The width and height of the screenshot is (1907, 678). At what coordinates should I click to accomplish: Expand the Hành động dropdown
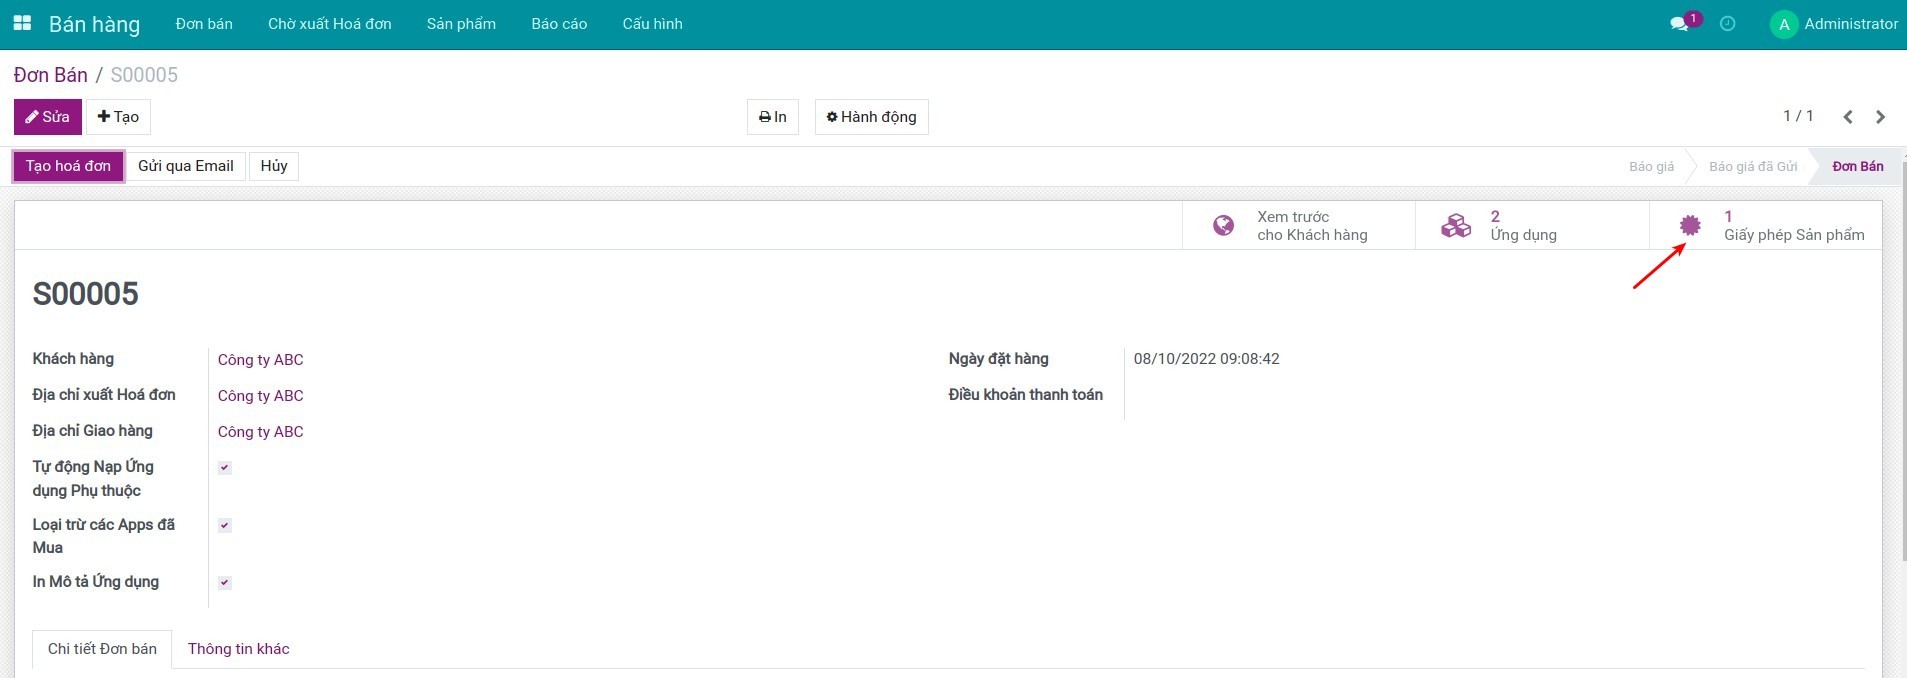[x=871, y=117]
